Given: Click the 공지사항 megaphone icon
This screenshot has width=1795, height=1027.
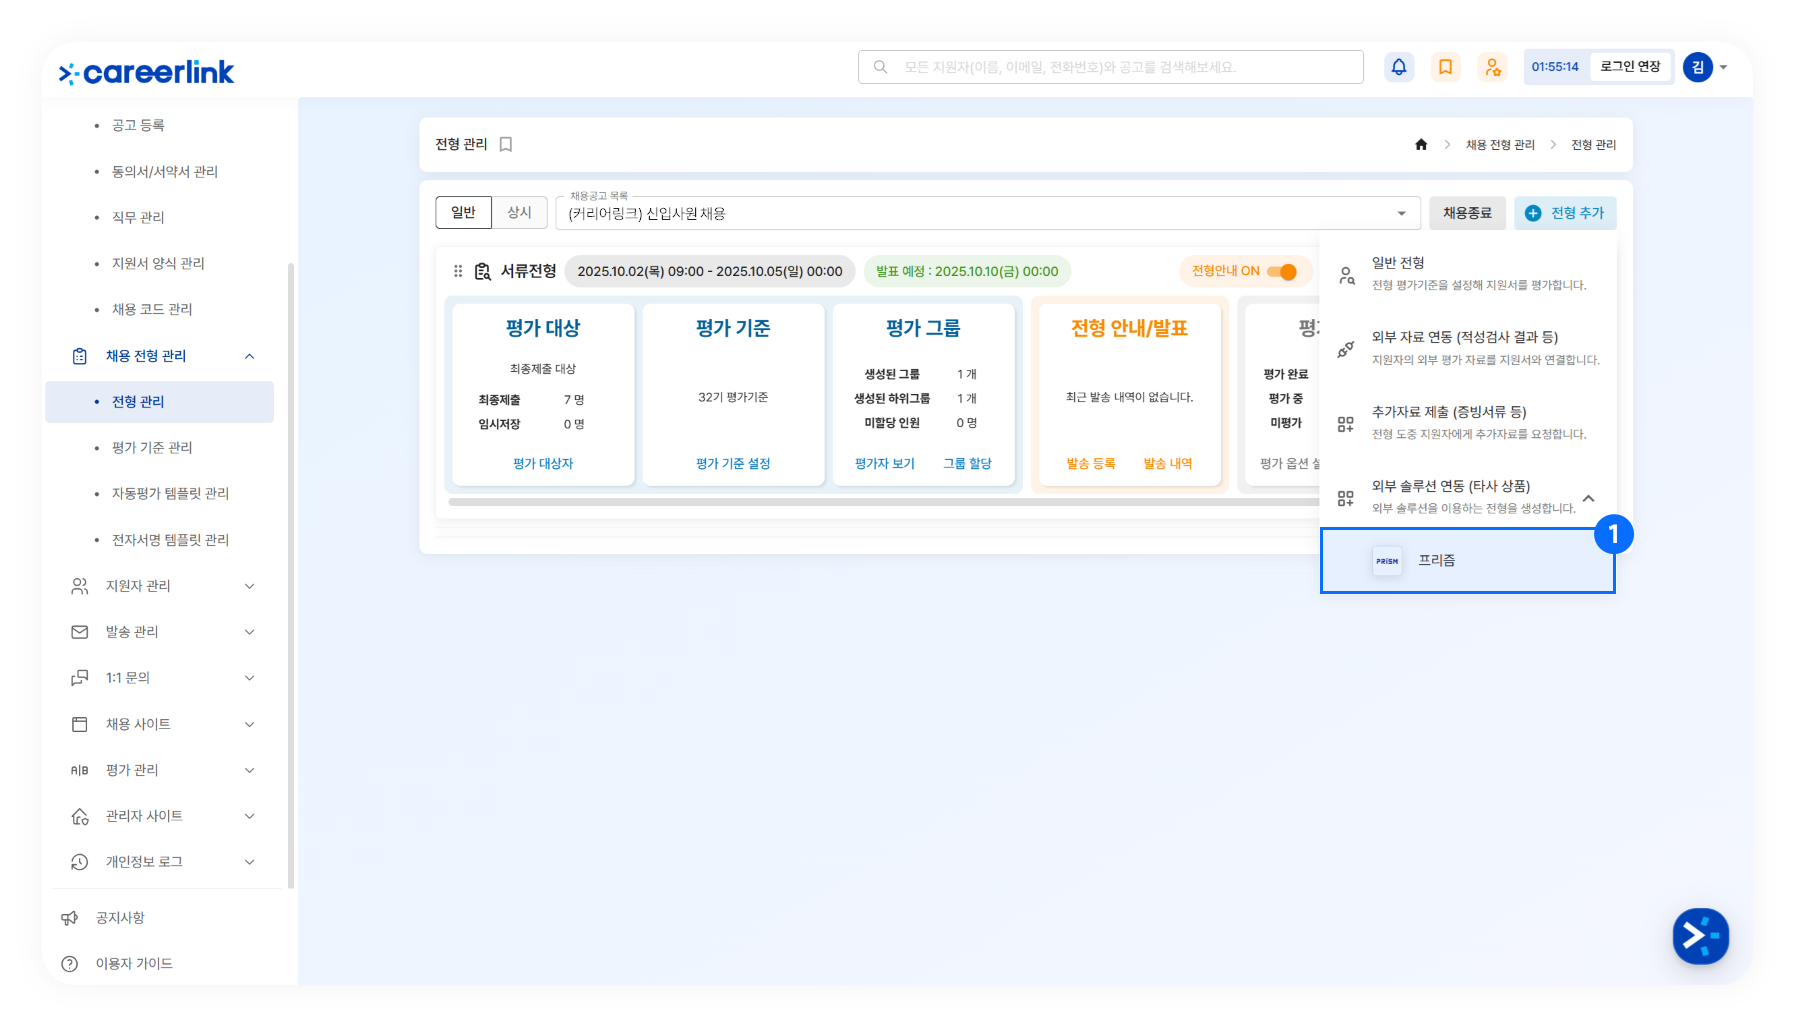Looking at the screenshot, I should point(70,918).
